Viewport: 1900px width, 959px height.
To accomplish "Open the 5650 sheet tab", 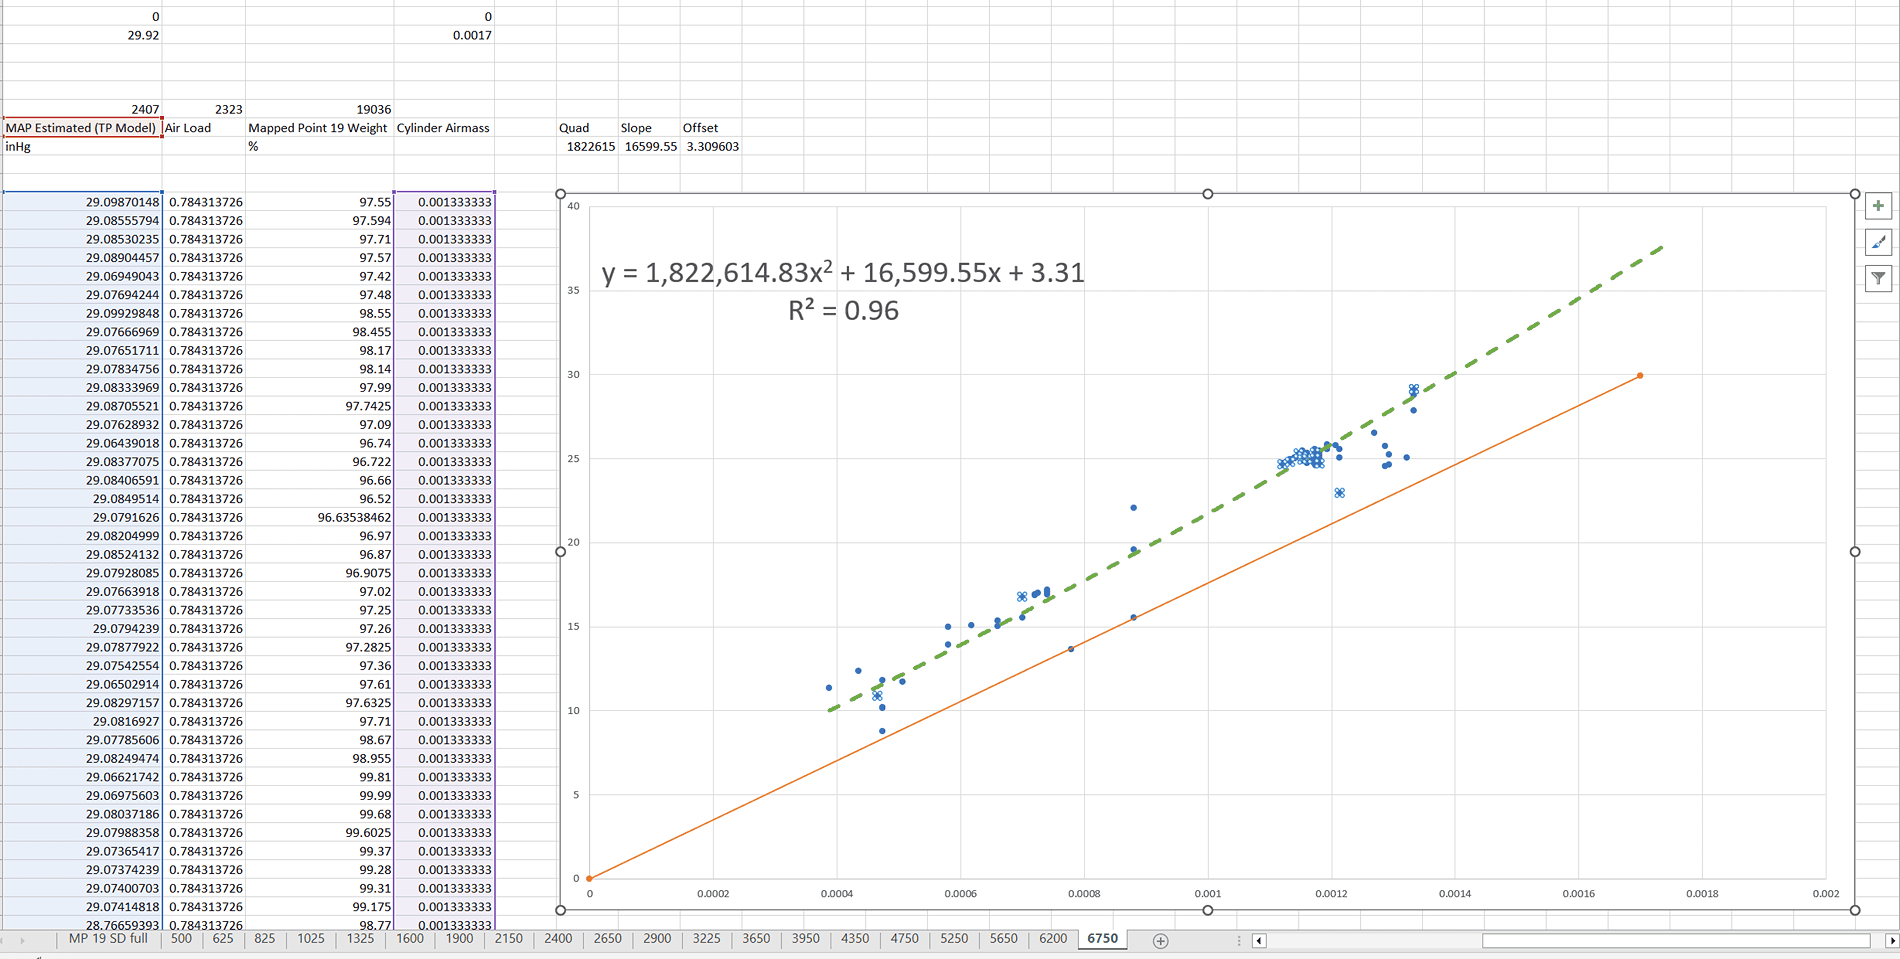I will coord(1004,939).
